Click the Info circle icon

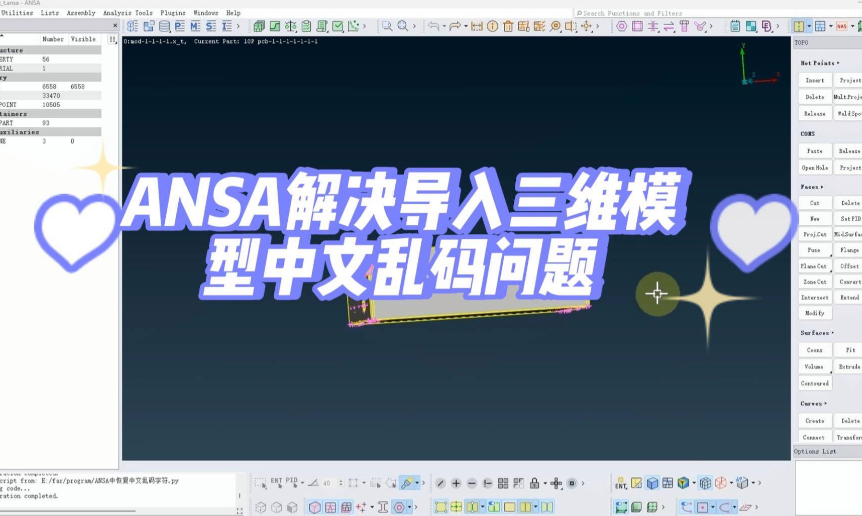(x=493, y=26)
